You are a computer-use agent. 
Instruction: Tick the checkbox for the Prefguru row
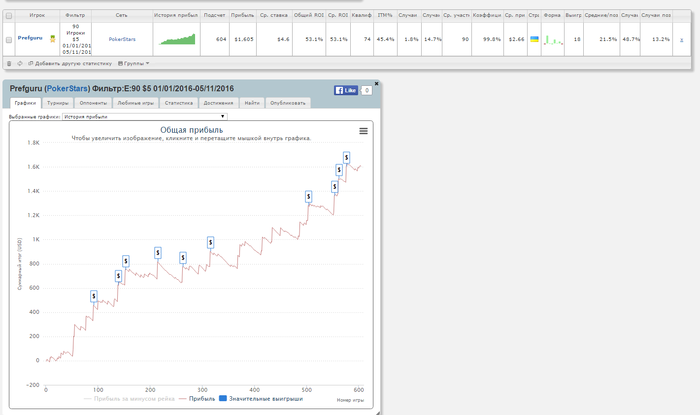(8, 40)
